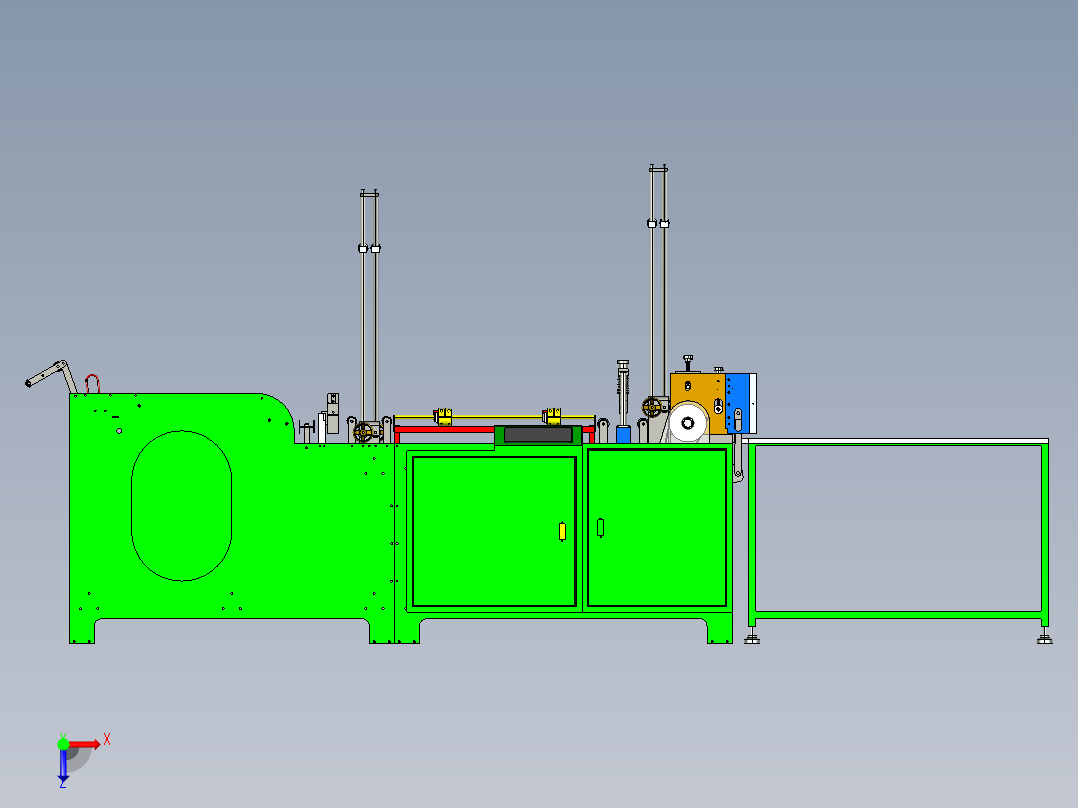Pick the green handle on the right door
The image size is (1078, 808).
600,527
